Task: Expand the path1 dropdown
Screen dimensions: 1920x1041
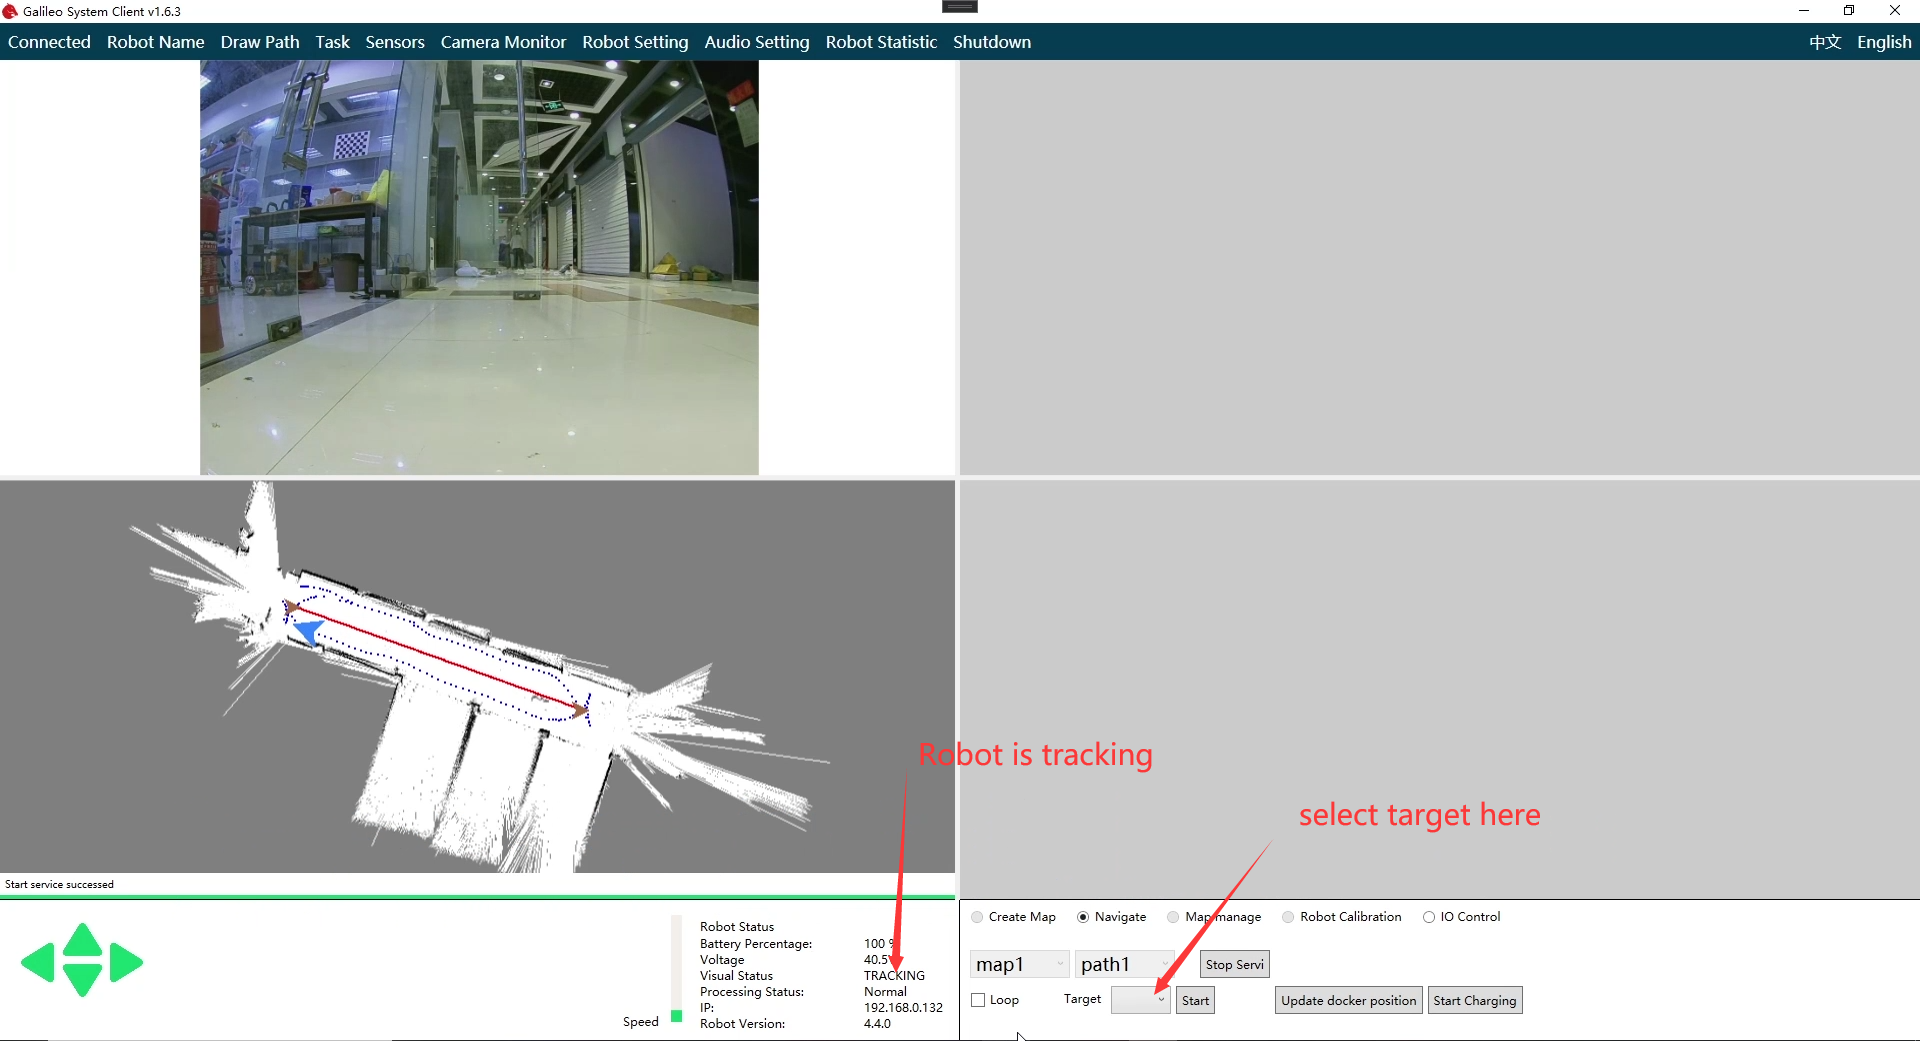Action: (x=1124, y=964)
